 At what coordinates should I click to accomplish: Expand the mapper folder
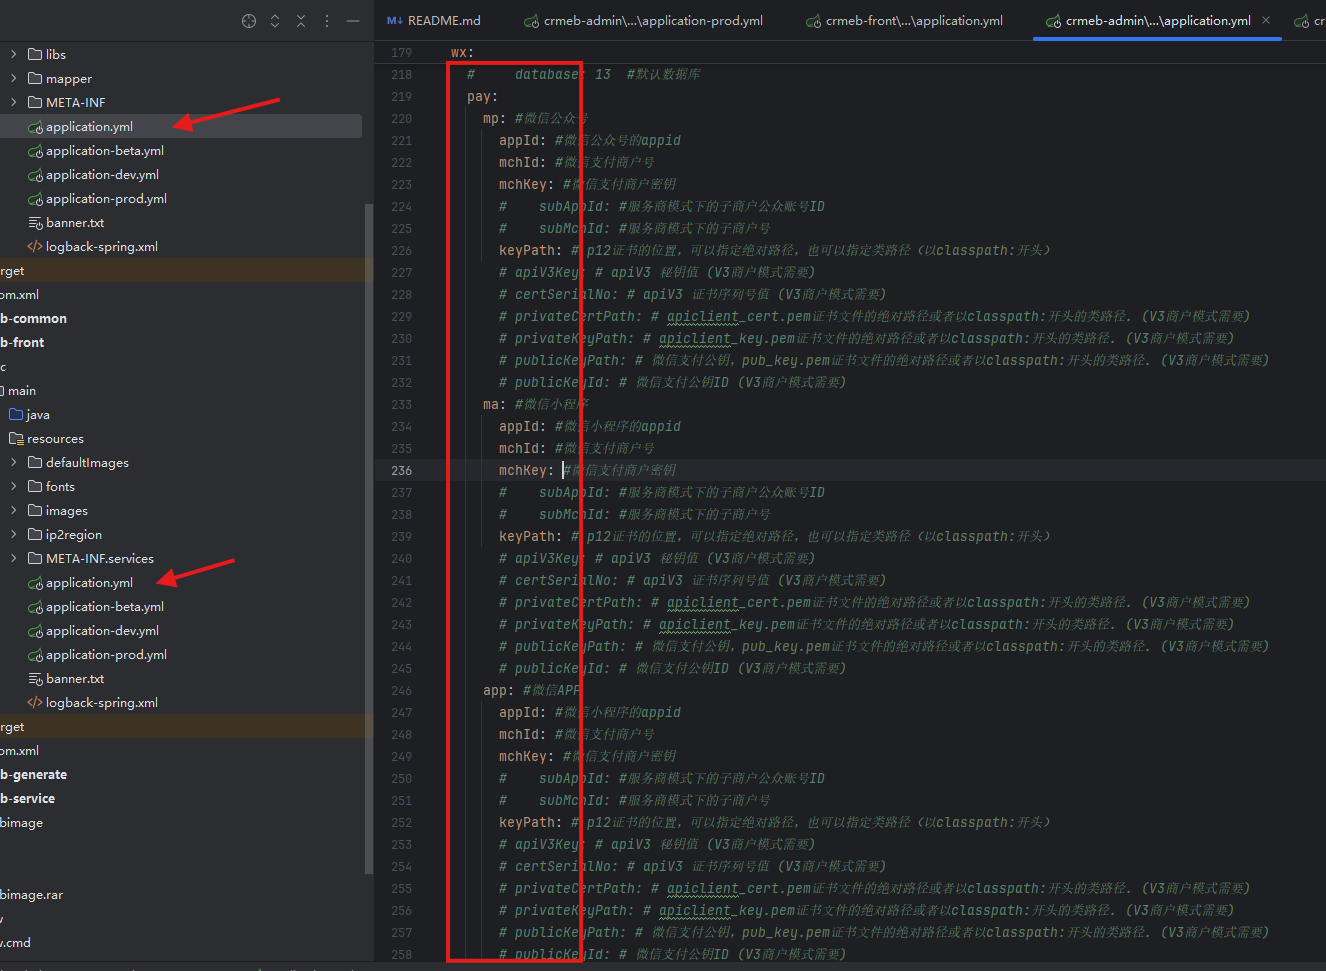click(13, 79)
